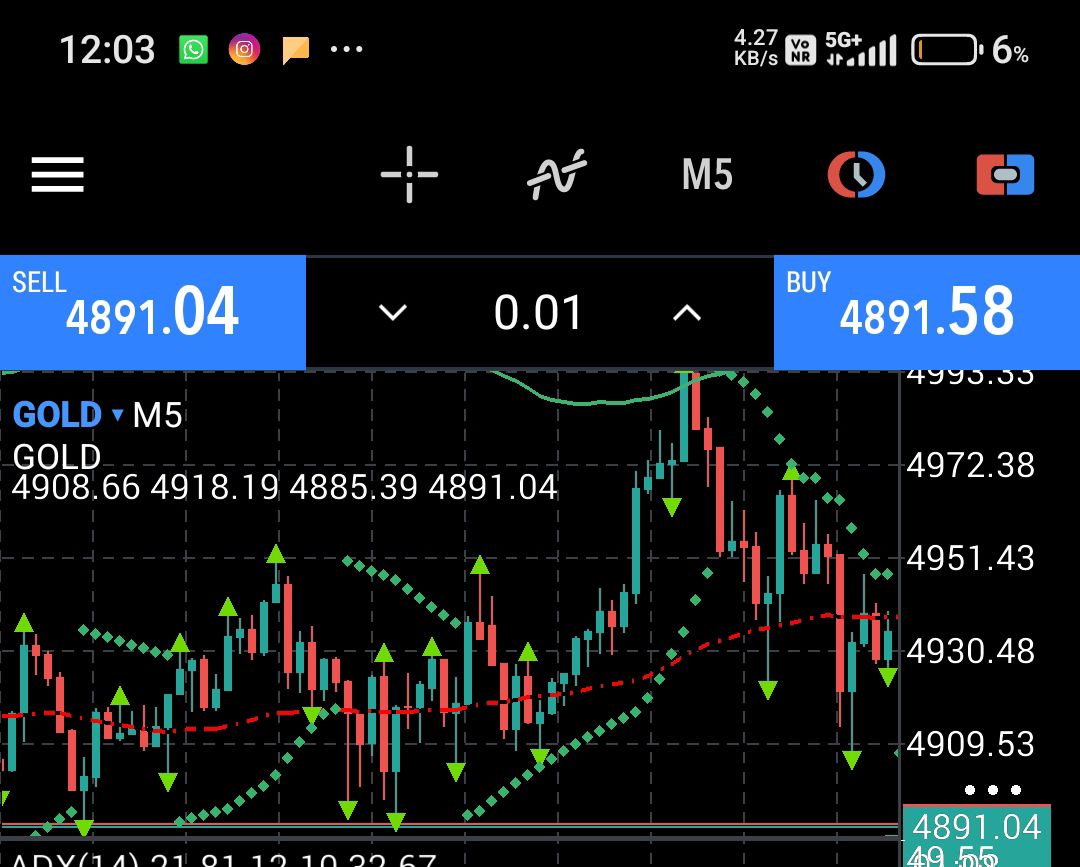This screenshot has width=1080, height=867.
Task: Tap the 0.01 volume field
Action: tap(538, 313)
